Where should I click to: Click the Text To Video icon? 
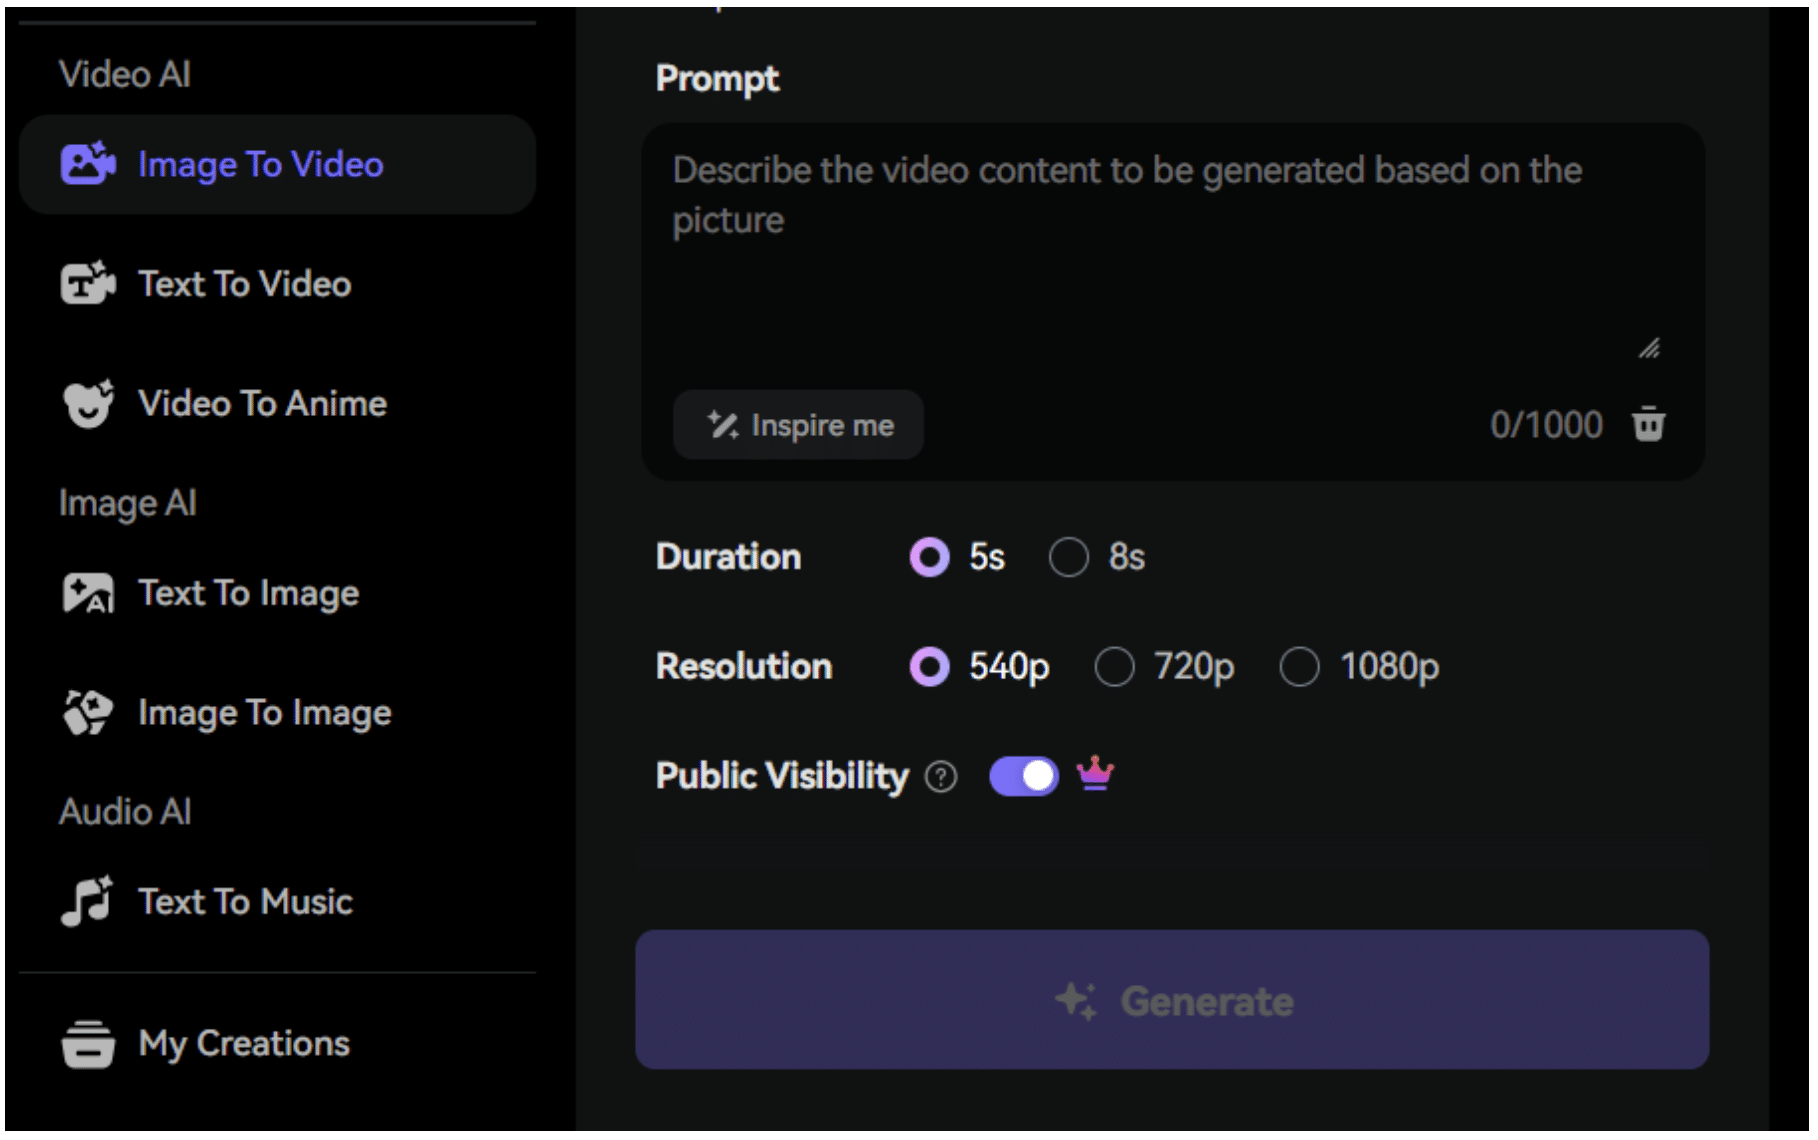click(x=88, y=283)
